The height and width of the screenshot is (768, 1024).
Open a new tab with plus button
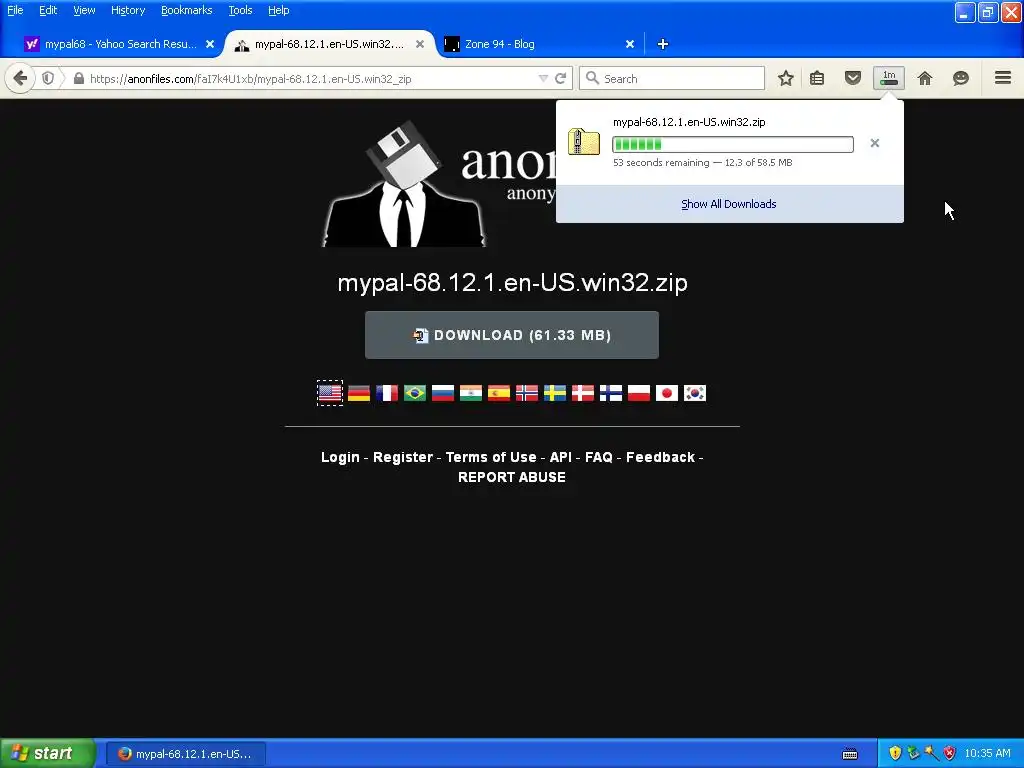pos(663,44)
